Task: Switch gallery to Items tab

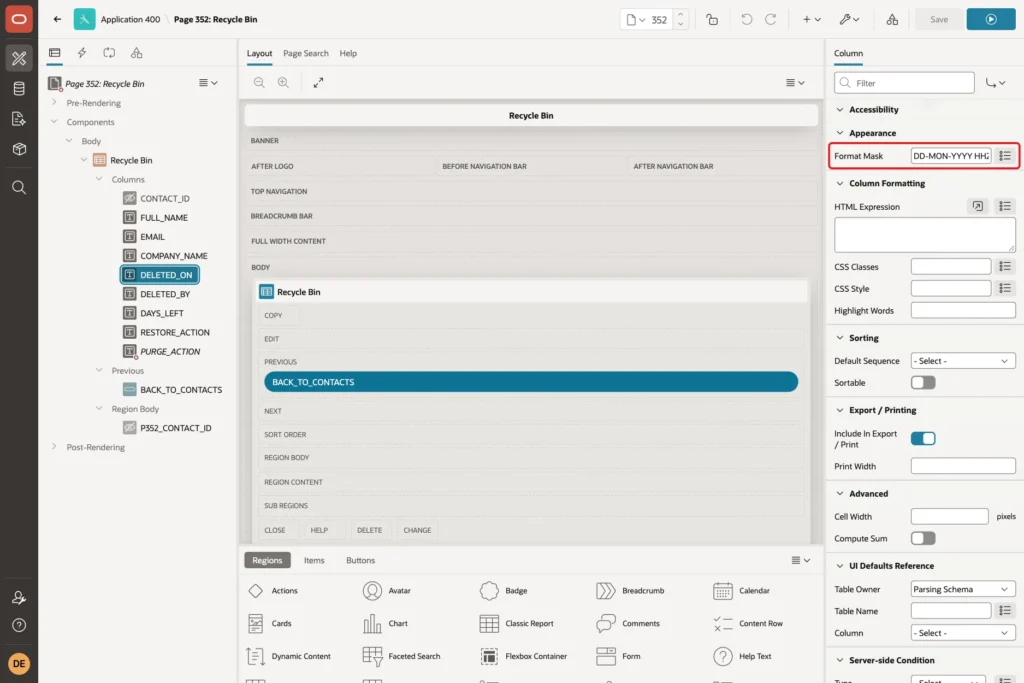Action: (x=314, y=560)
